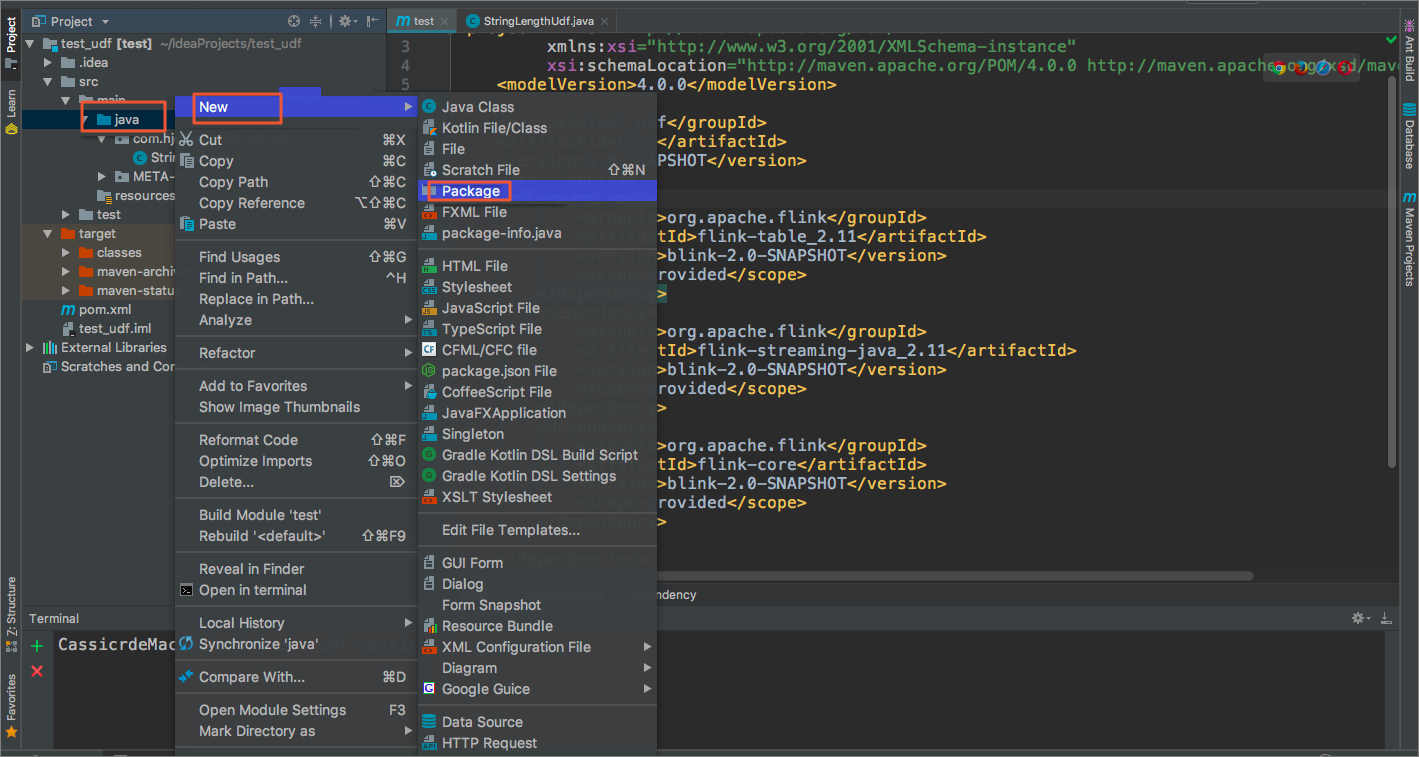Screen dimensions: 1419x757
Task: Expand the .idea folder
Action: coord(47,63)
